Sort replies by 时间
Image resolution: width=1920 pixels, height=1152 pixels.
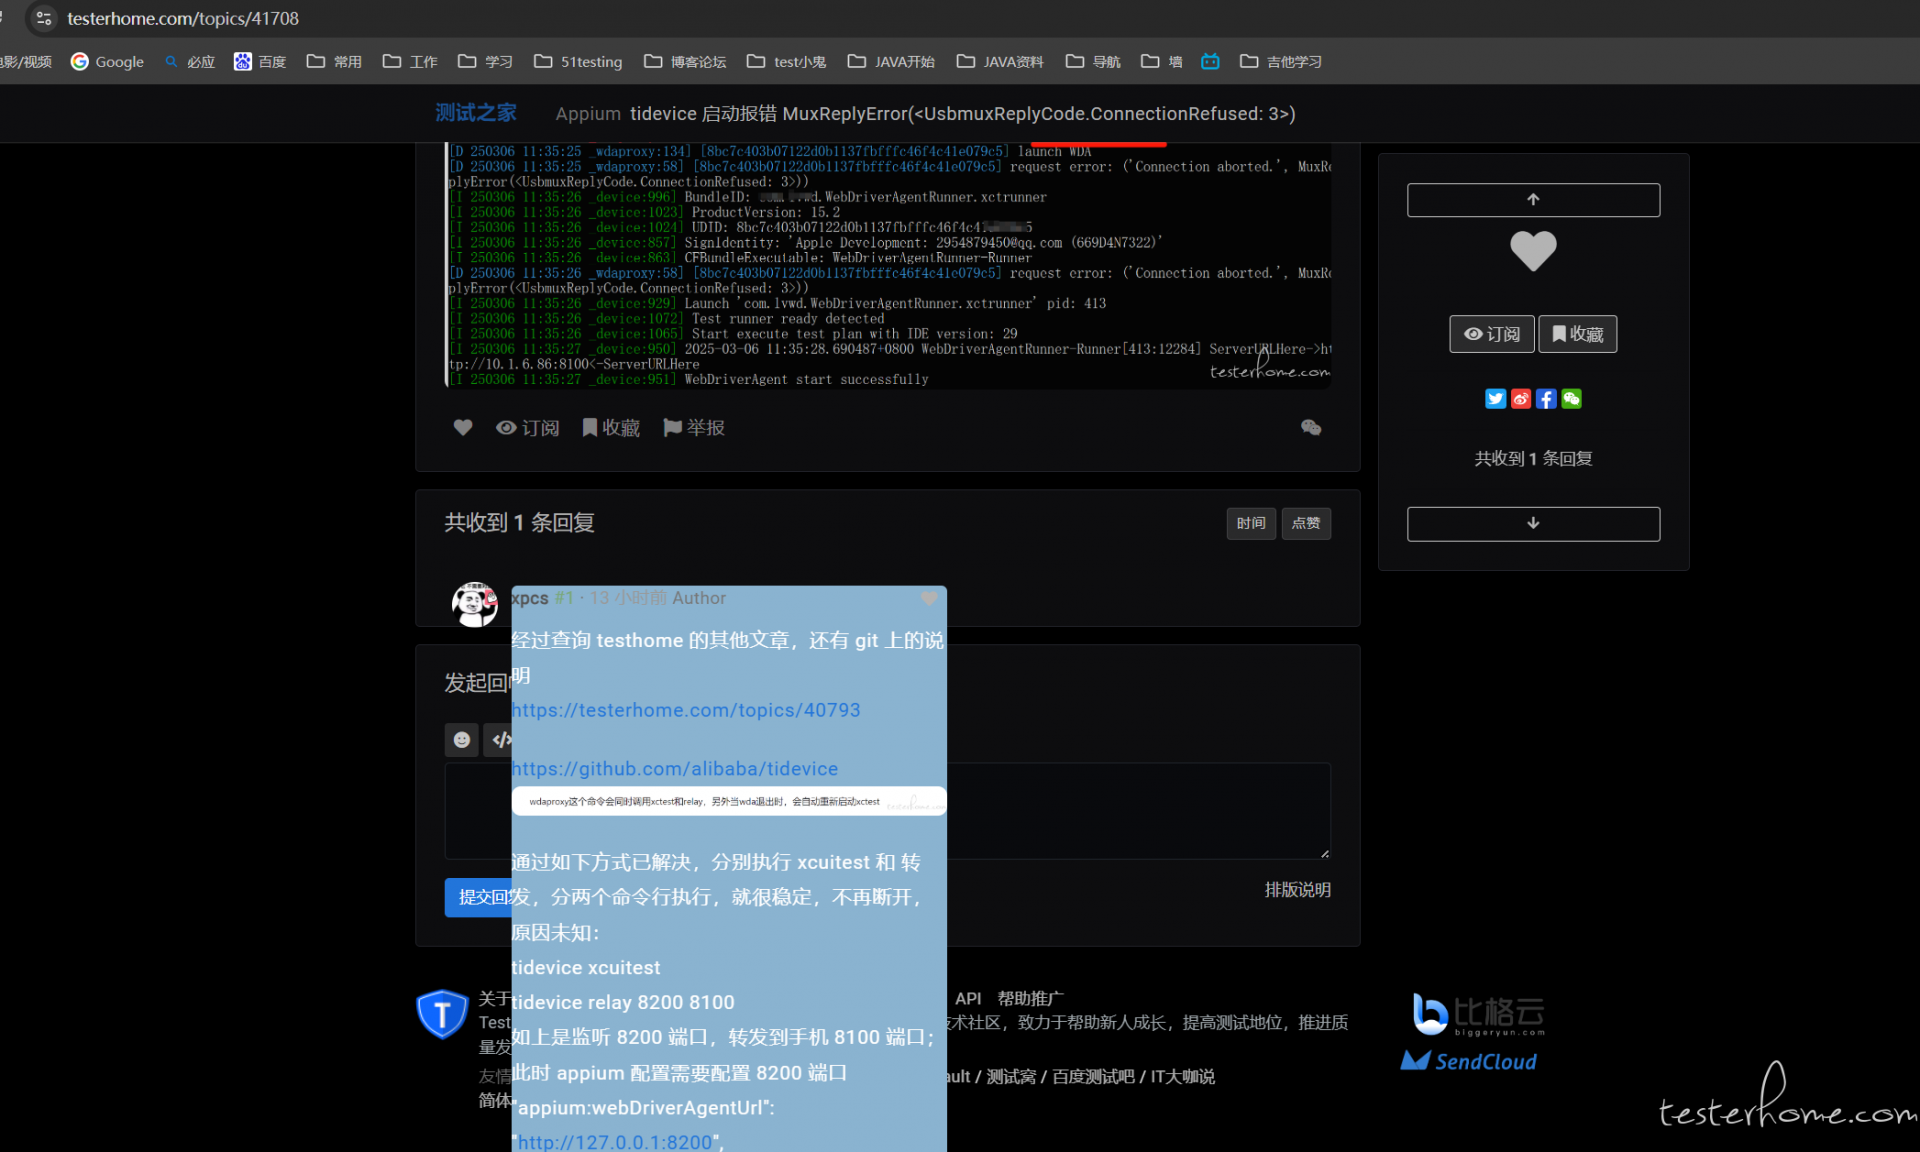pos(1251,523)
